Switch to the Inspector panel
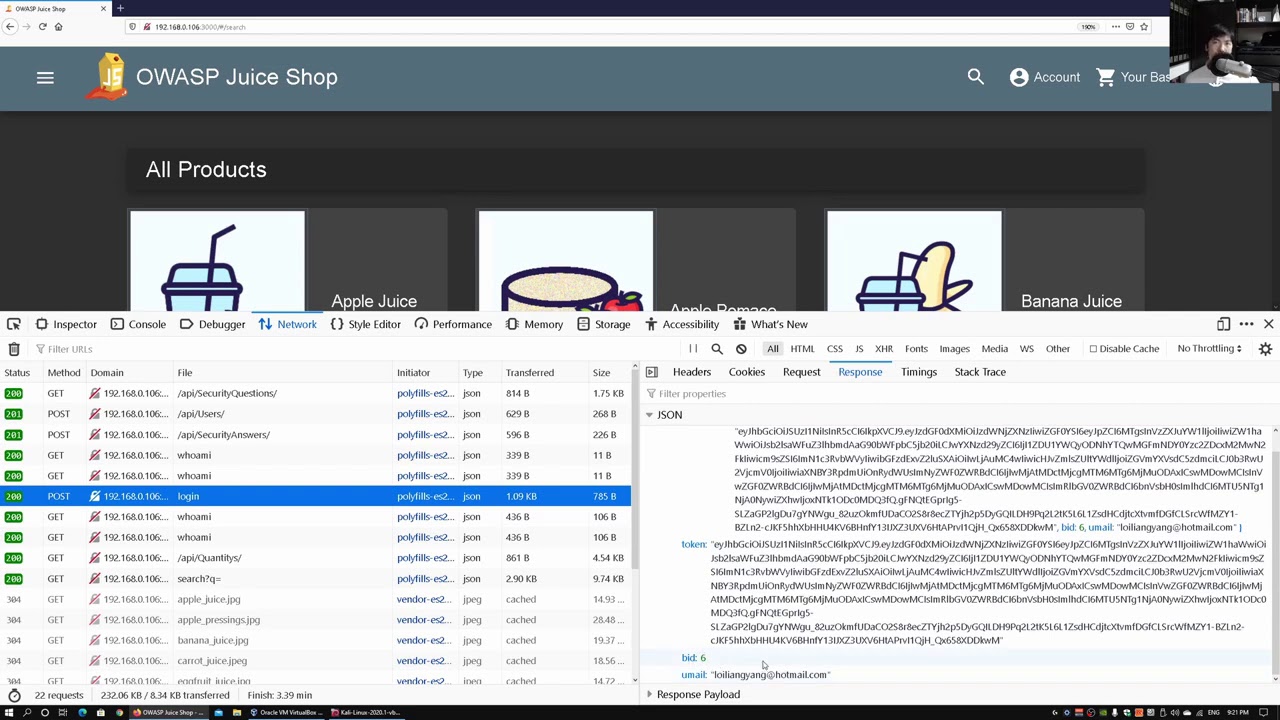 66,324
